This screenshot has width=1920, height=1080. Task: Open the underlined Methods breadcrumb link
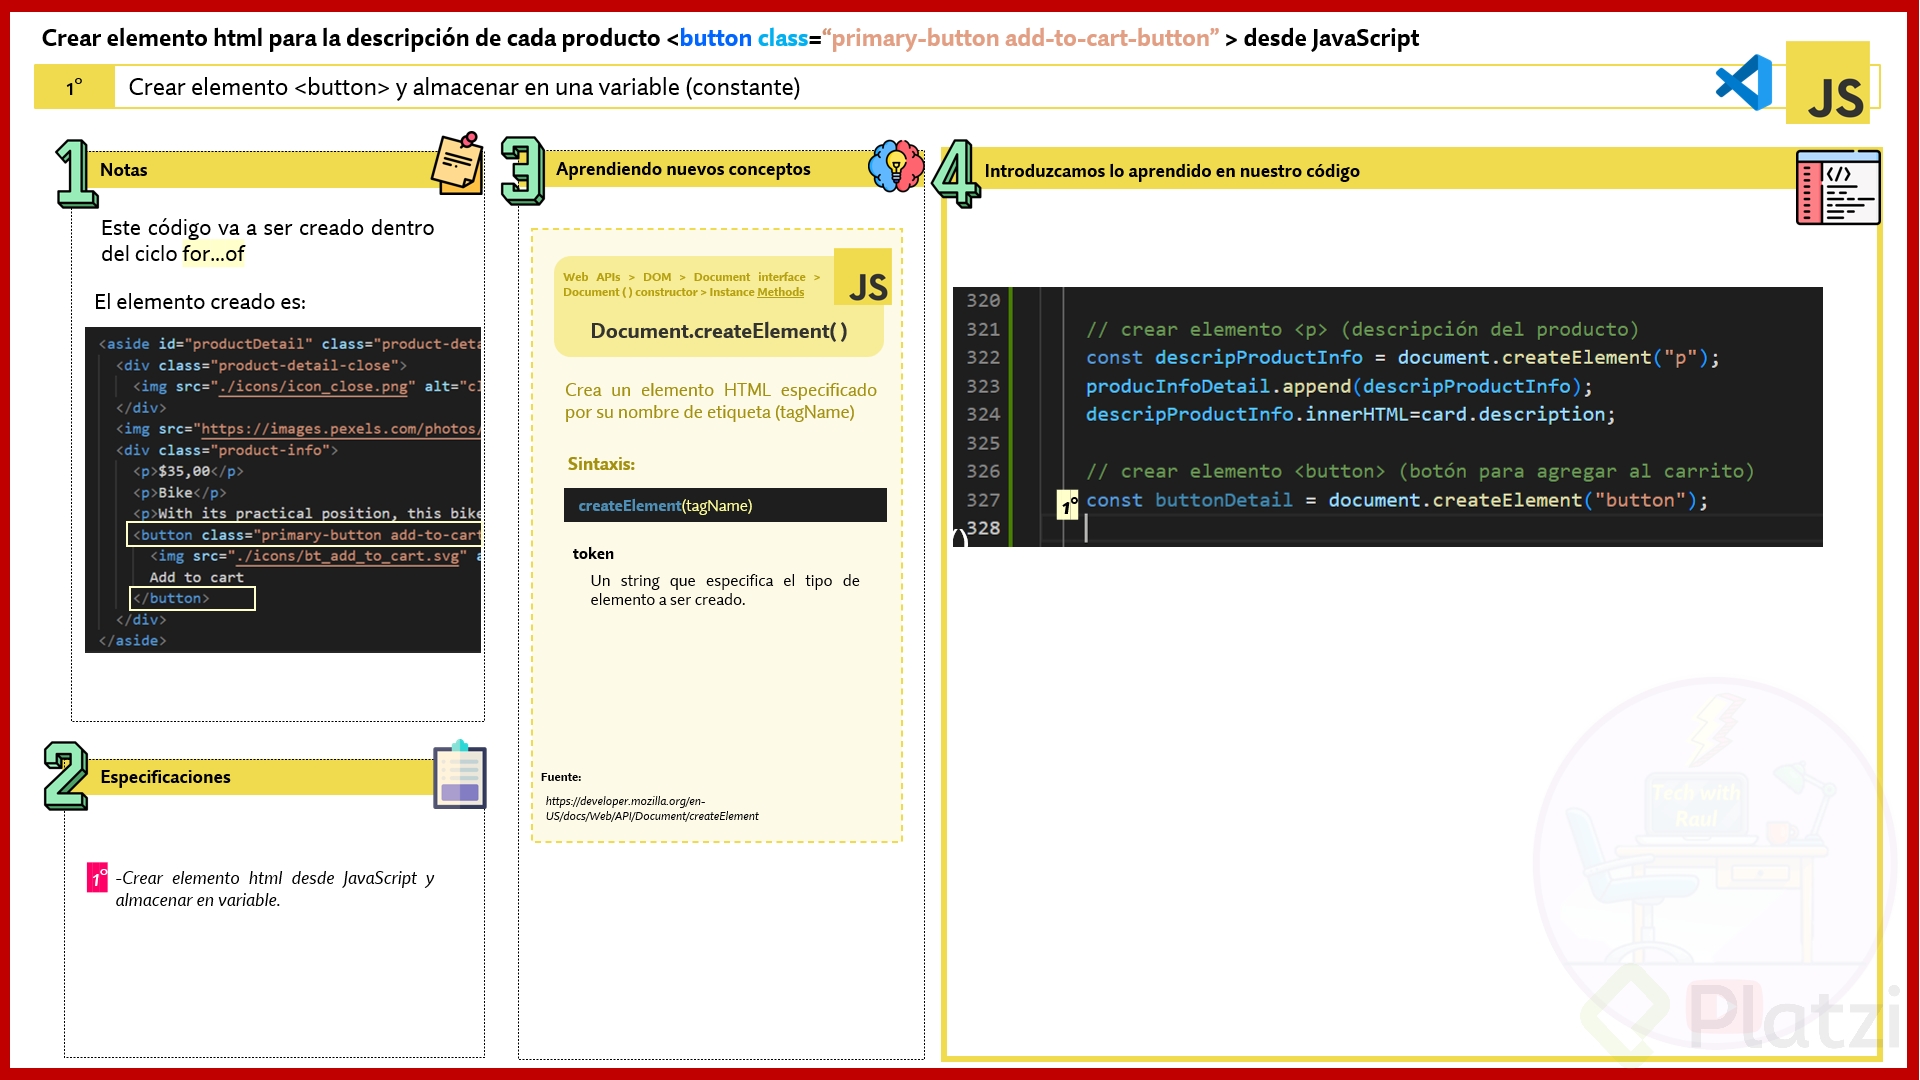[780, 292]
